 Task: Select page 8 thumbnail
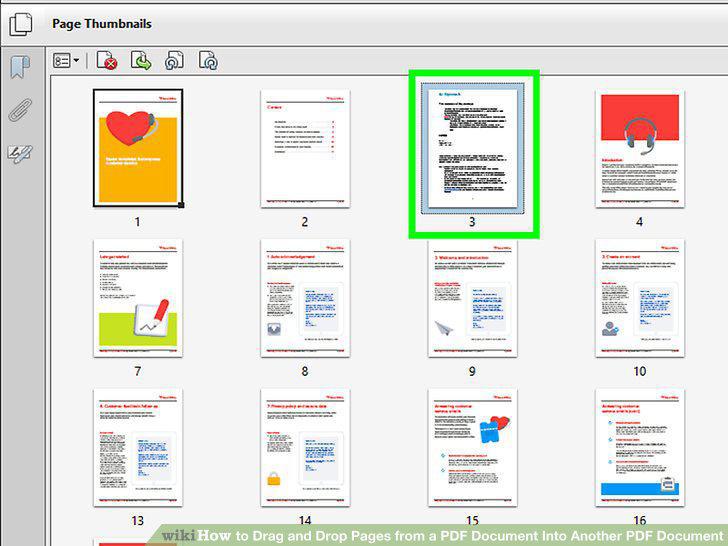pos(305,298)
